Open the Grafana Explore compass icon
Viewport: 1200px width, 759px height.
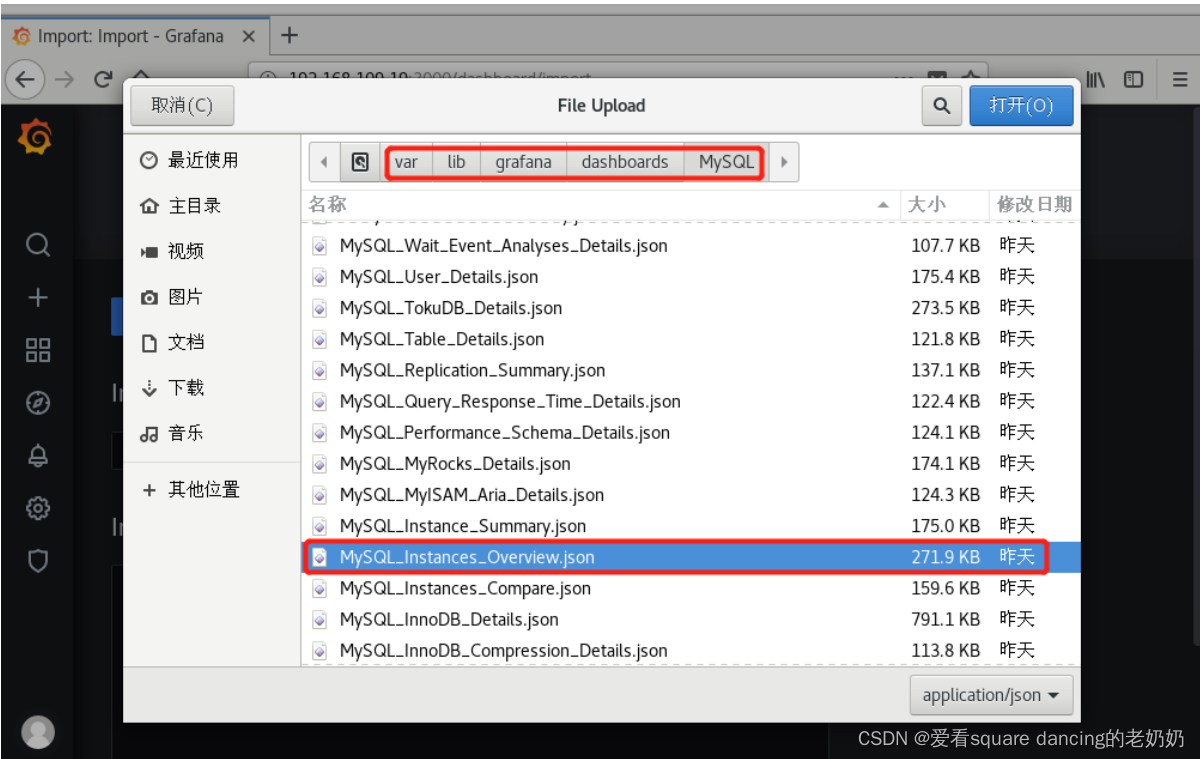coord(38,403)
